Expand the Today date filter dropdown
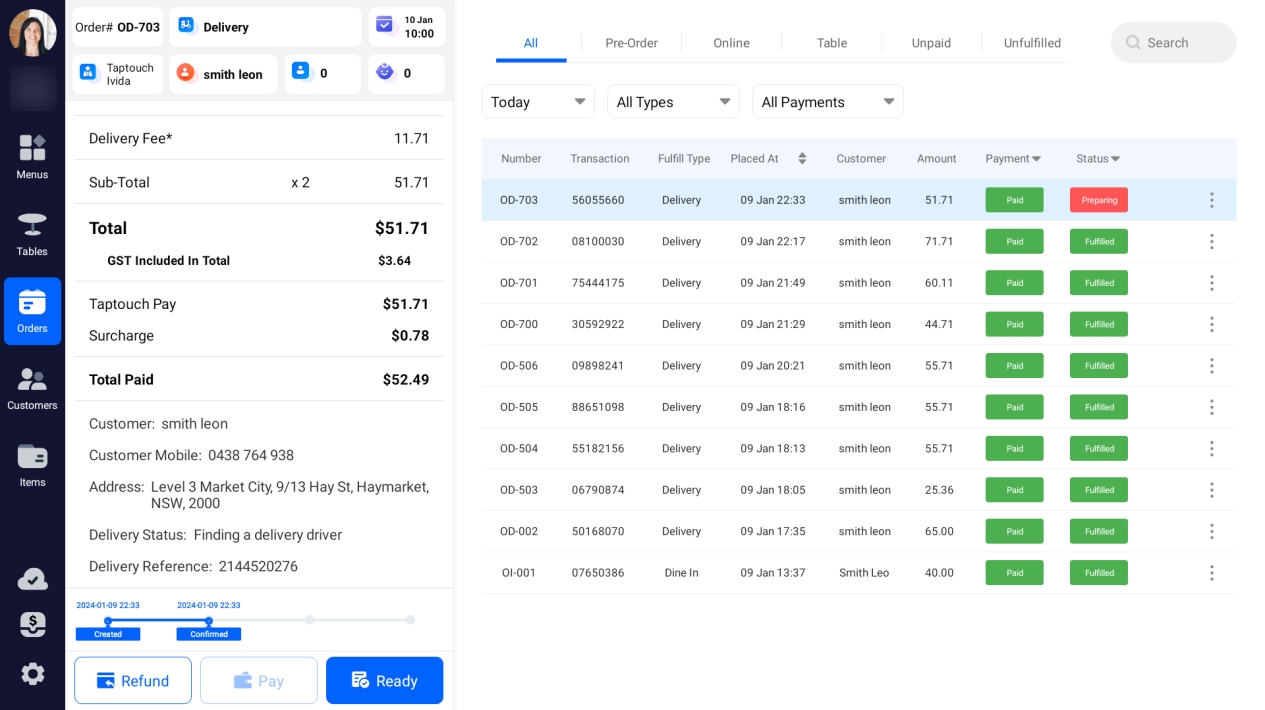 pos(538,102)
